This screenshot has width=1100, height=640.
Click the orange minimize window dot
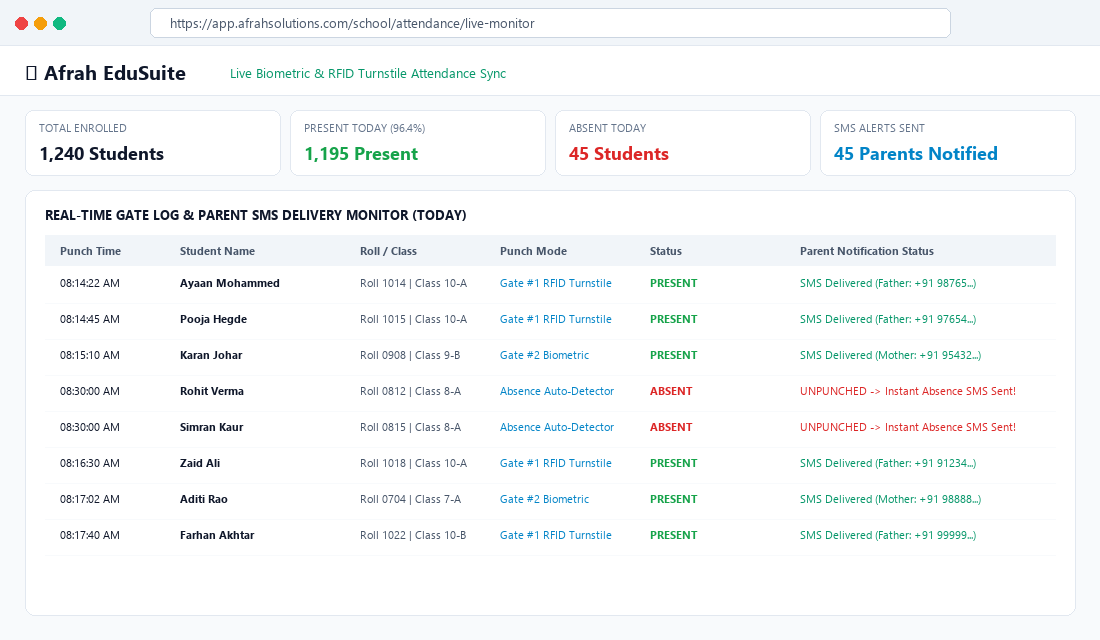41,24
